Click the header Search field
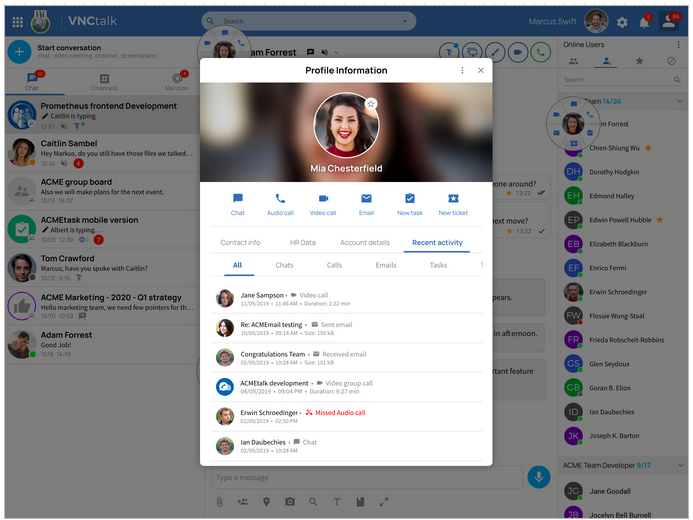The width and height of the screenshot is (693, 520). tap(308, 21)
